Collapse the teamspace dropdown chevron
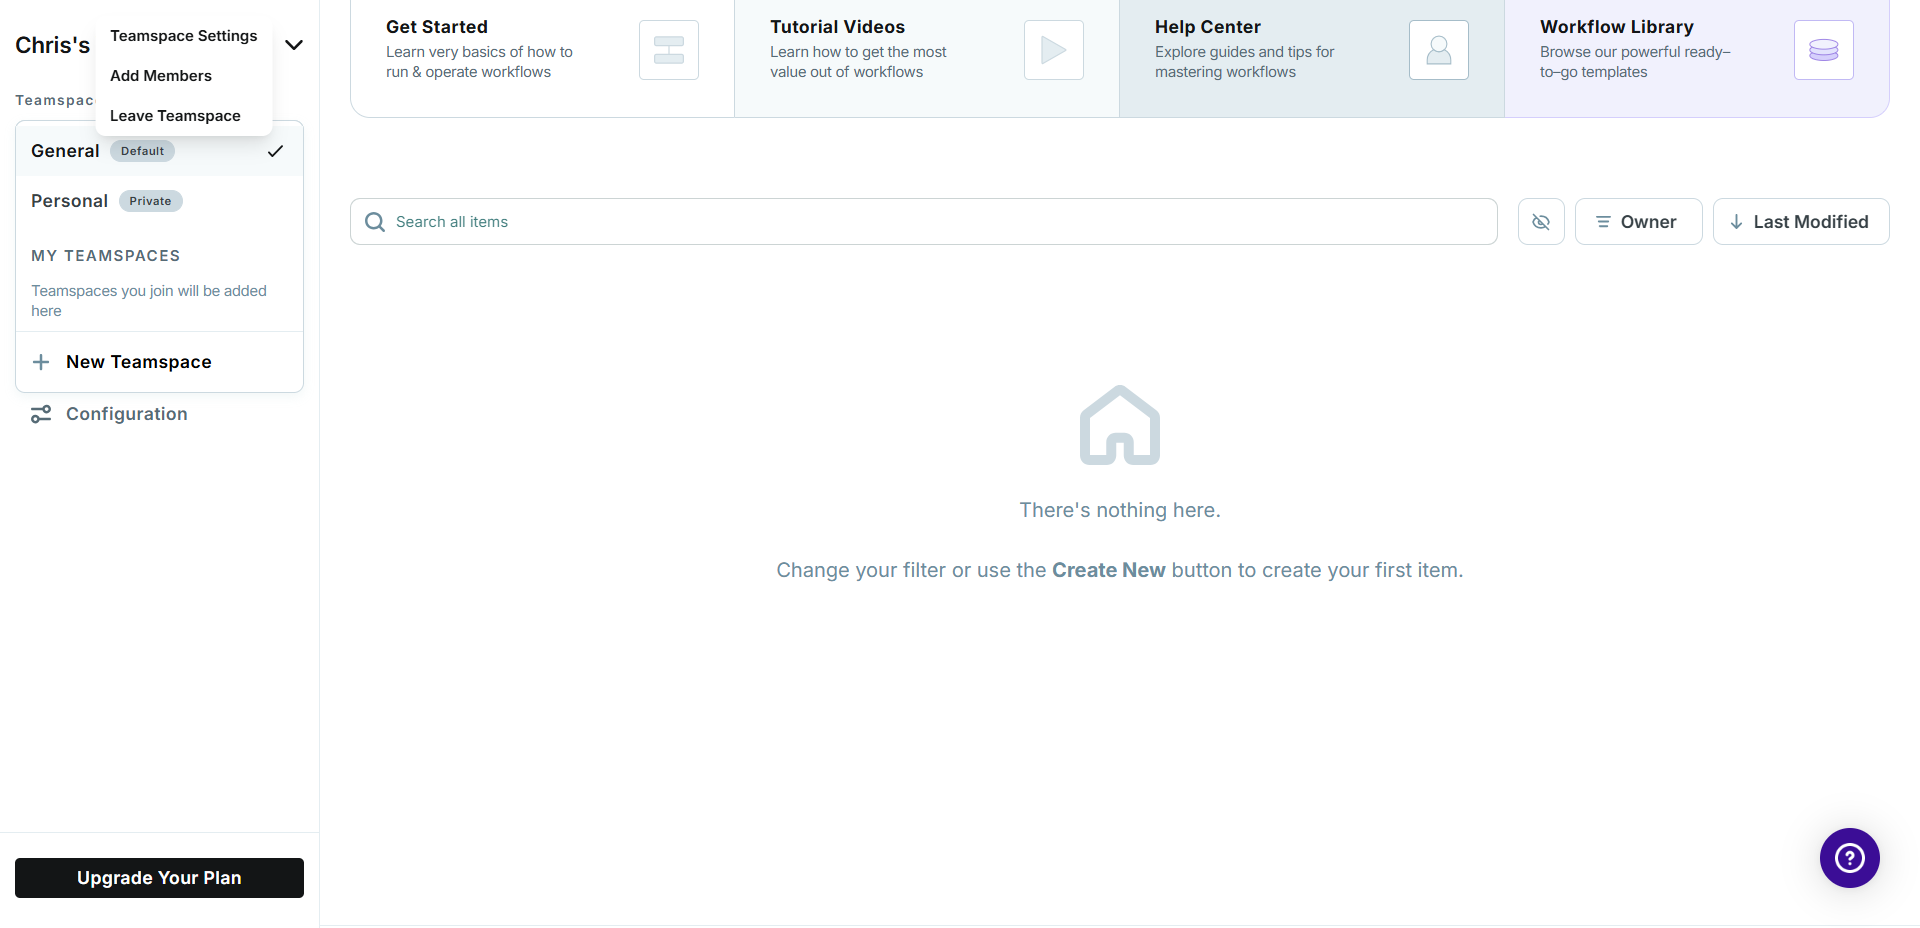Image resolution: width=1920 pixels, height=928 pixels. coord(294,45)
